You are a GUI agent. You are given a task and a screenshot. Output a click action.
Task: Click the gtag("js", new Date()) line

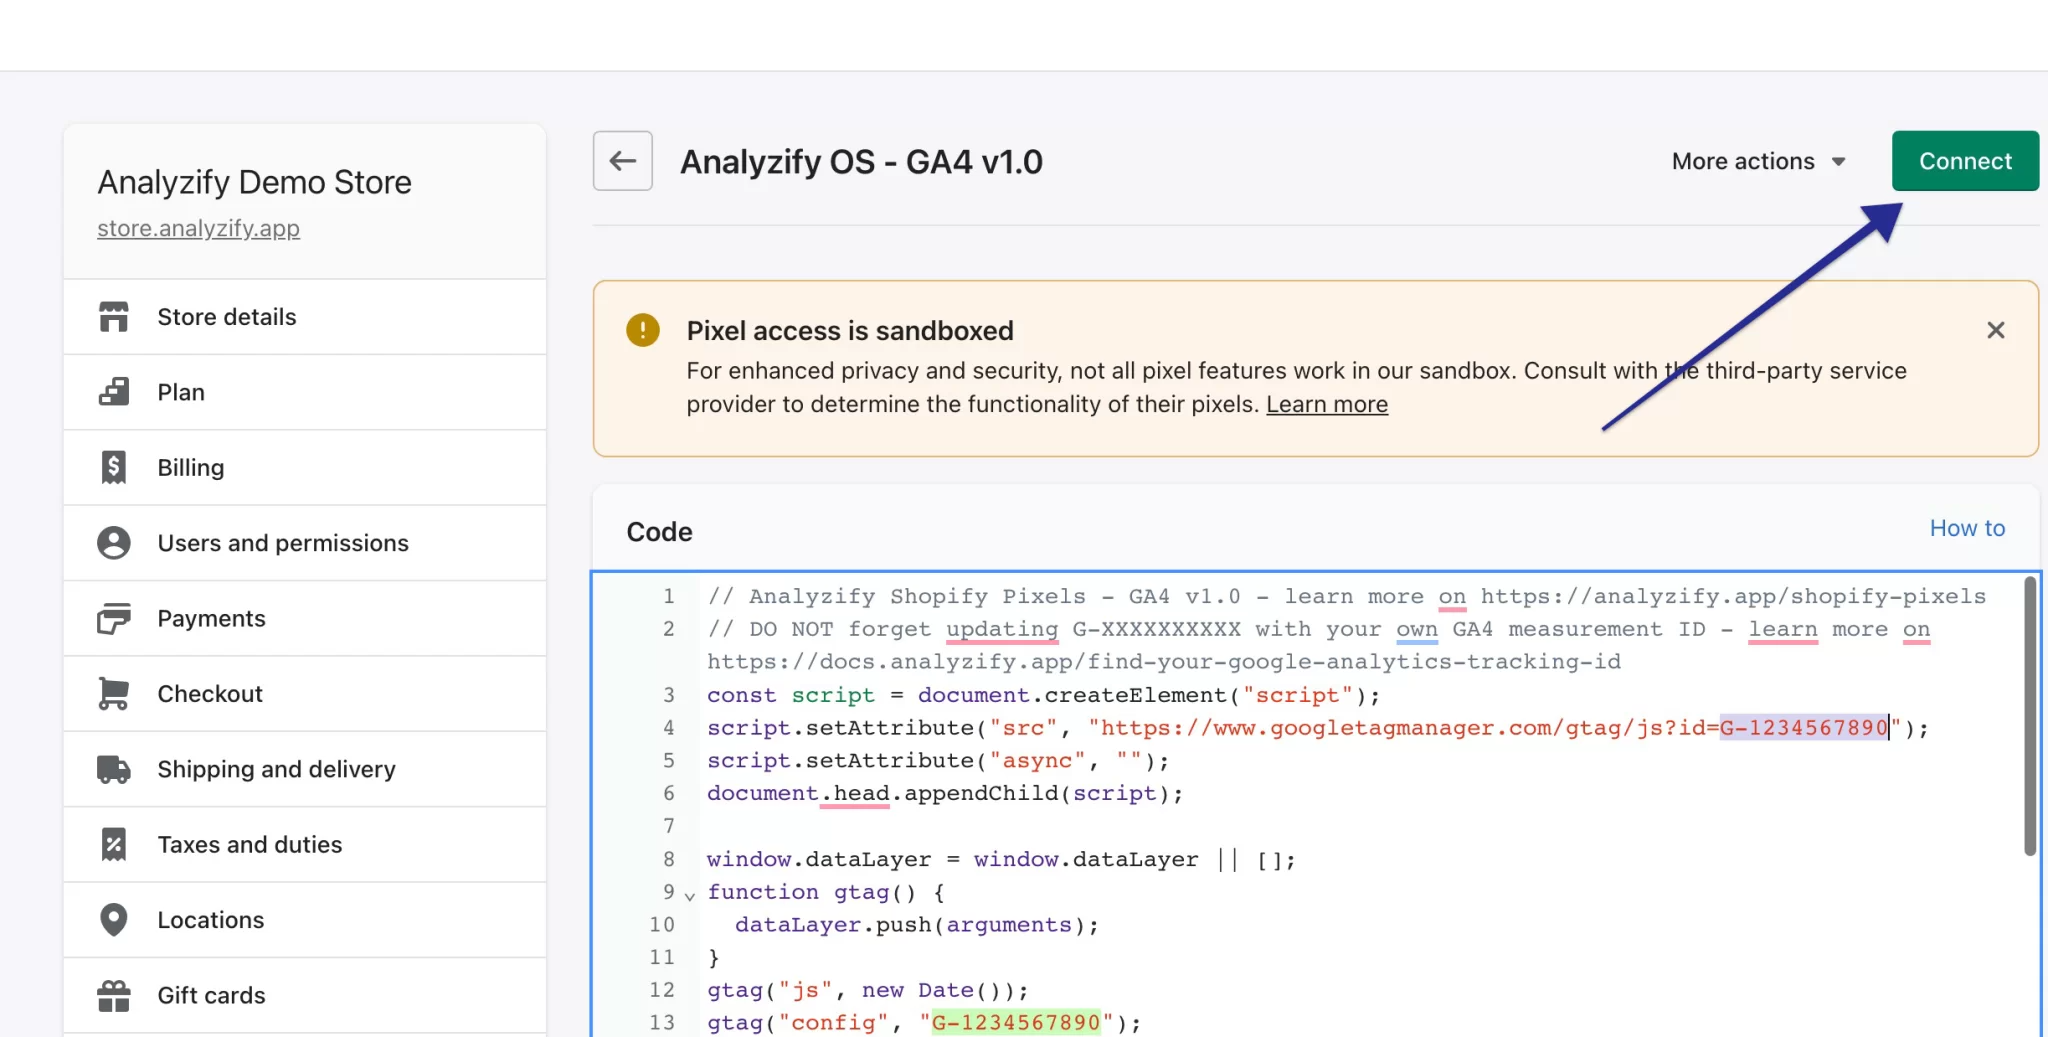pyautogui.click(x=867, y=991)
